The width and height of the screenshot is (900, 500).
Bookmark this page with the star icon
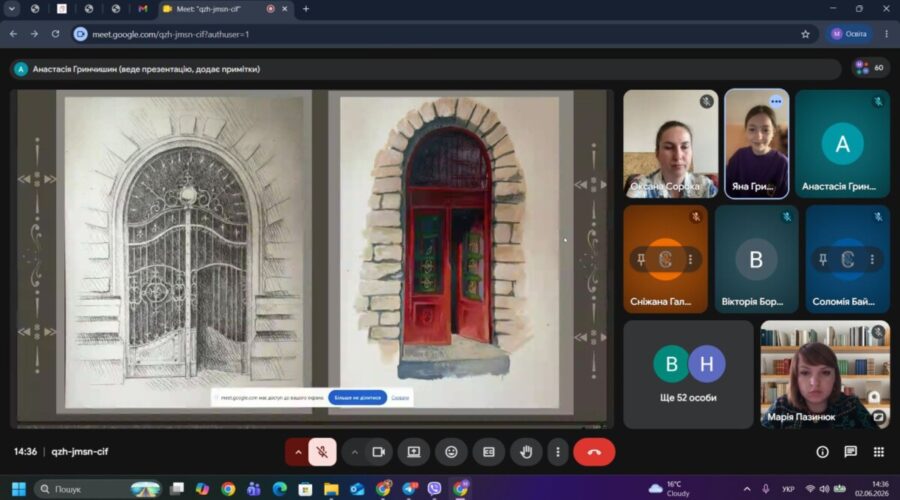click(x=805, y=34)
